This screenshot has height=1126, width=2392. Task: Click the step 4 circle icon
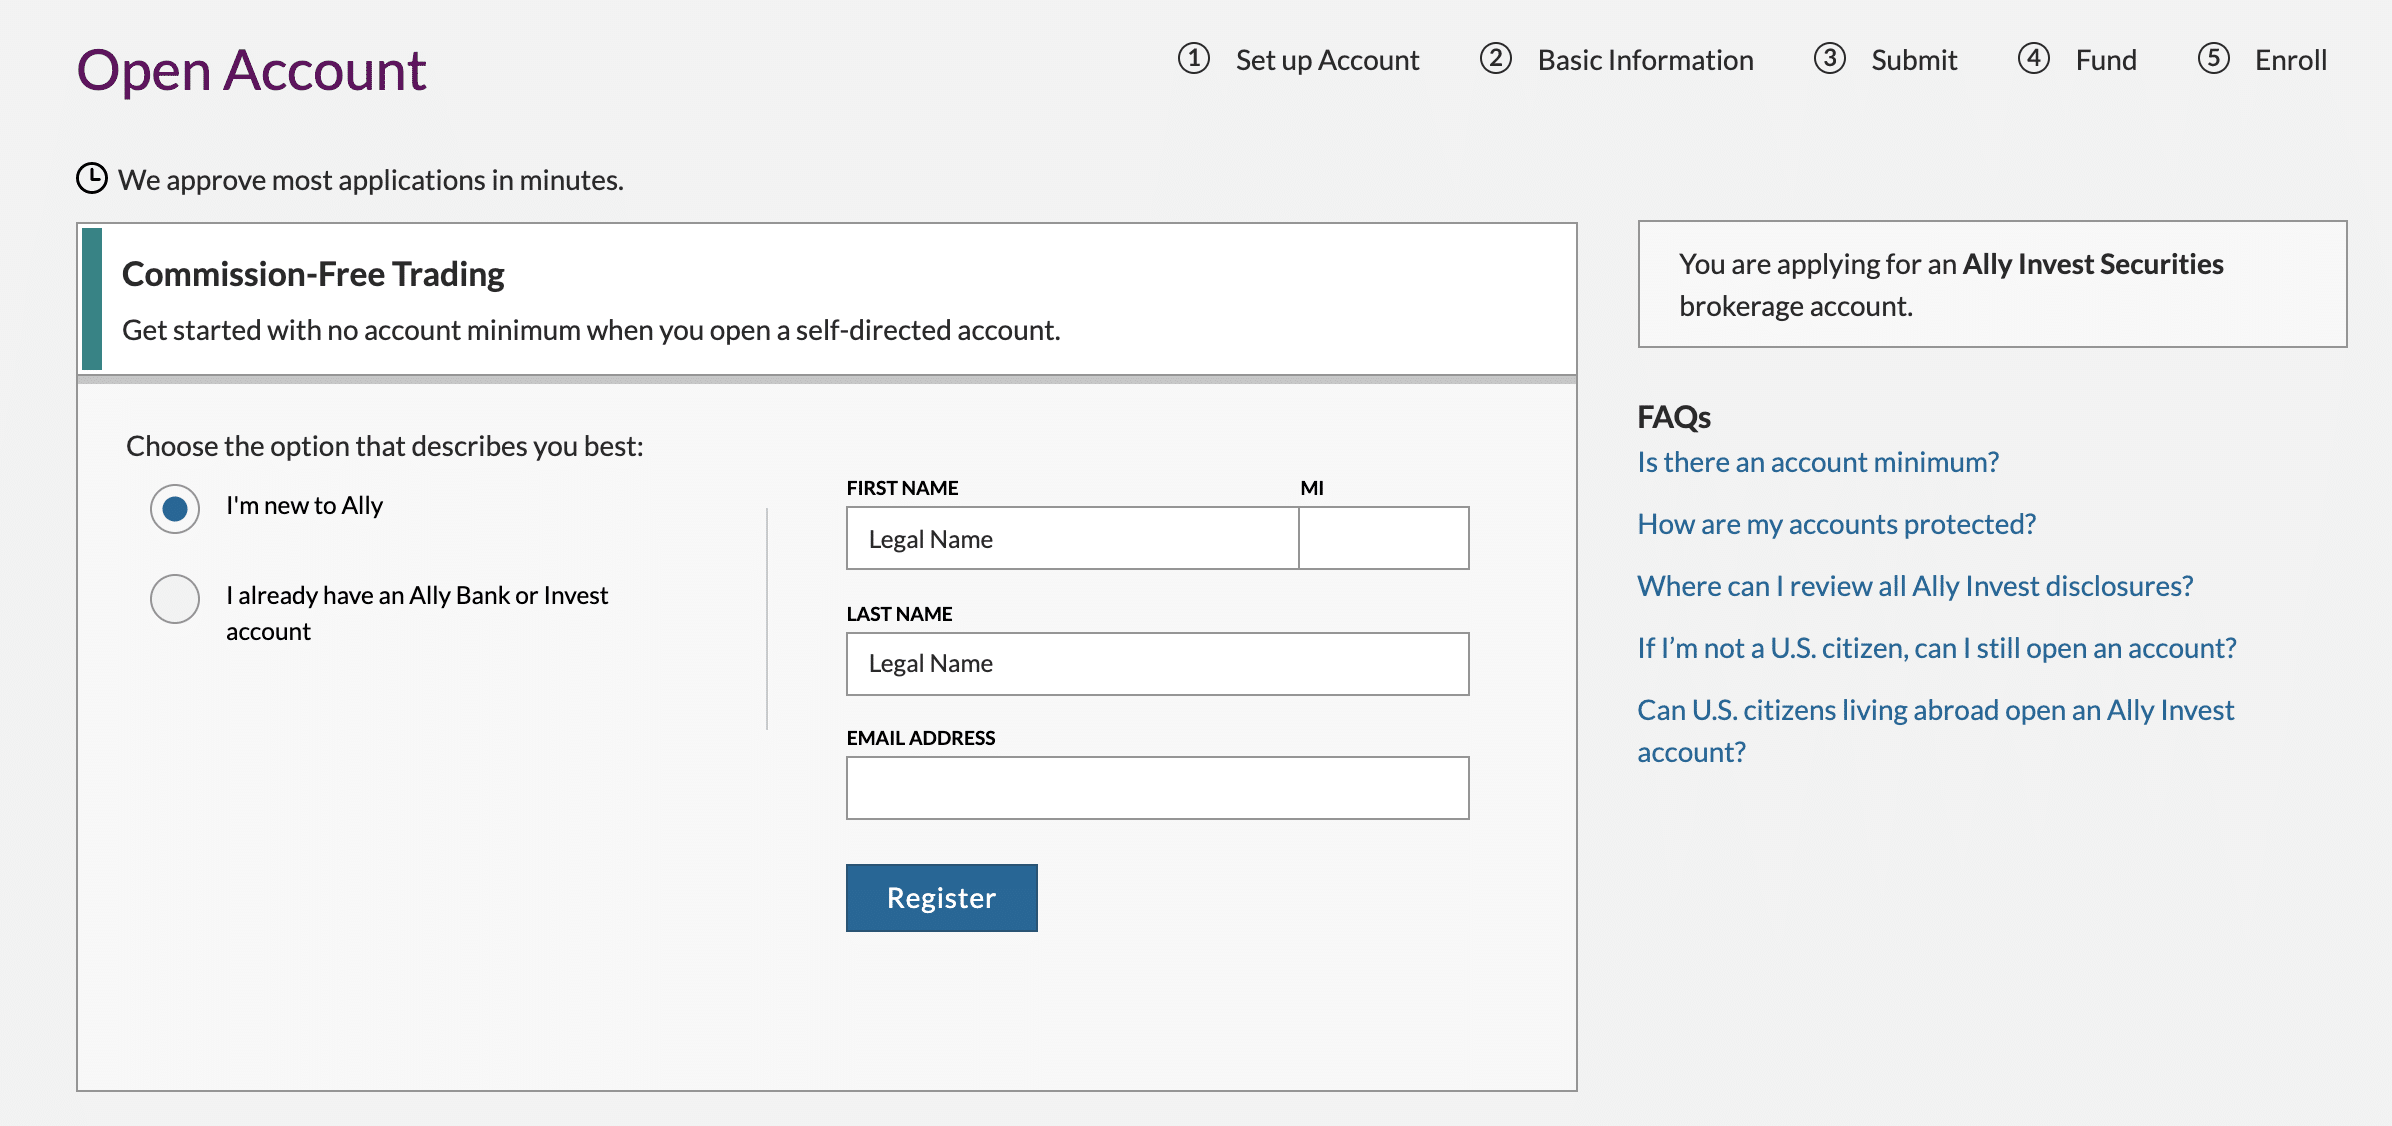(2033, 59)
